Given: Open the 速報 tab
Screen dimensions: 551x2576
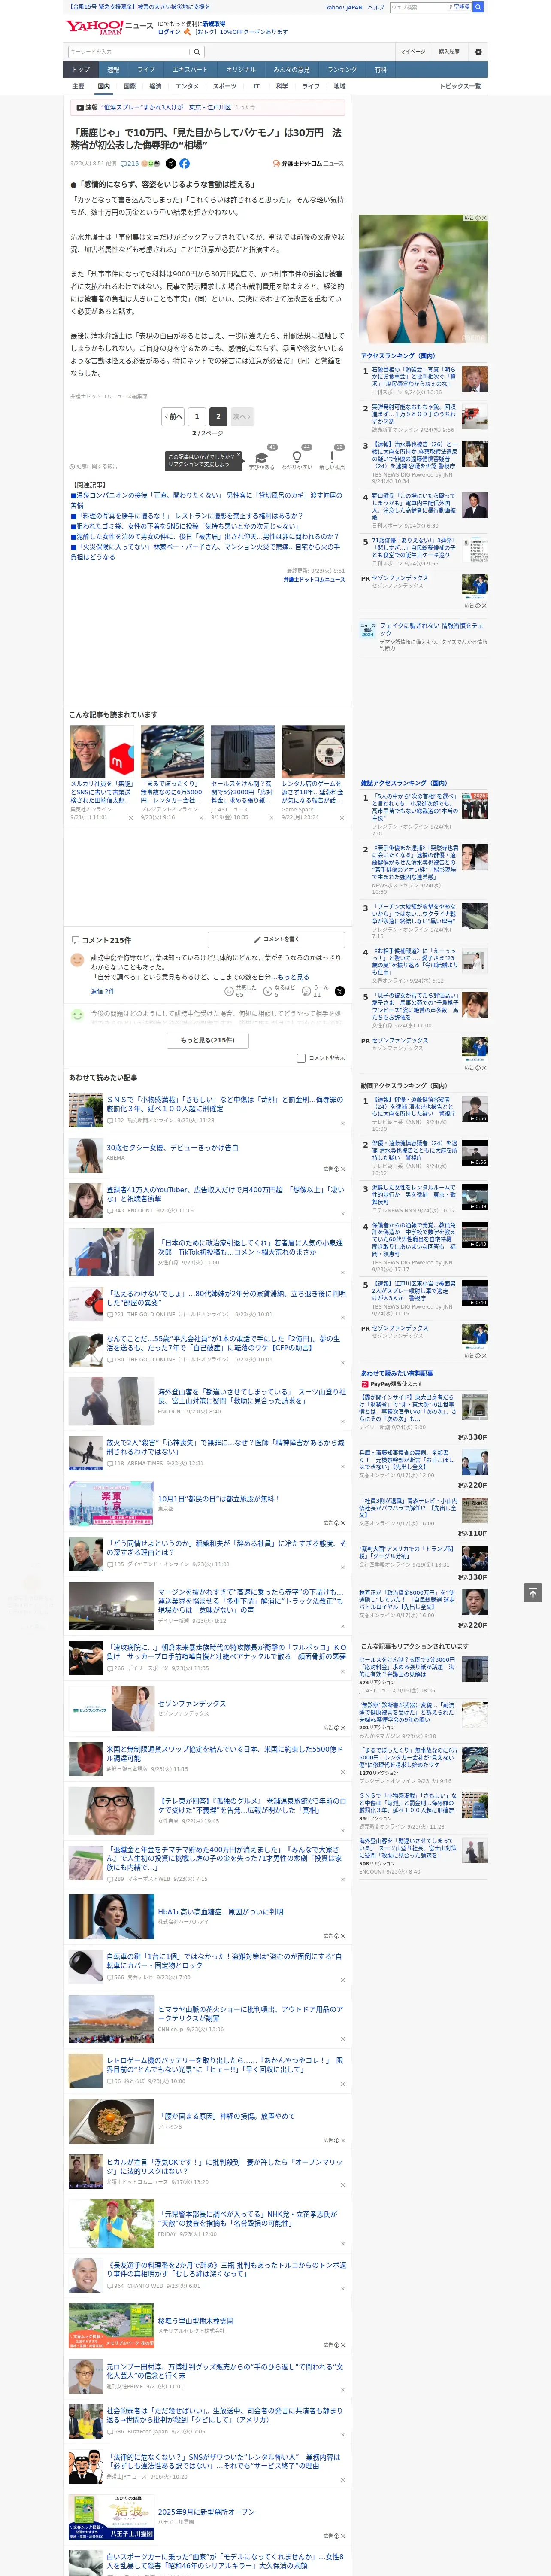Looking at the screenshot, I should click(x=113, y=70).
